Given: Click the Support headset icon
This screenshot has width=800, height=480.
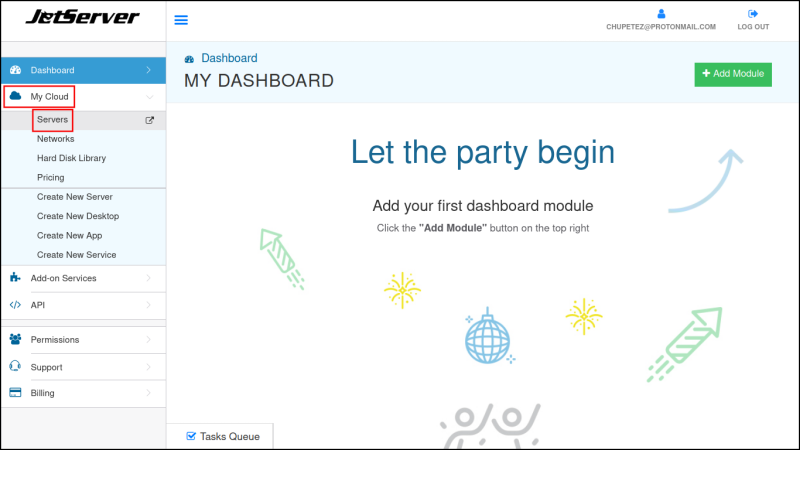Looking at the screenshot, I should (x=15, y=366).
